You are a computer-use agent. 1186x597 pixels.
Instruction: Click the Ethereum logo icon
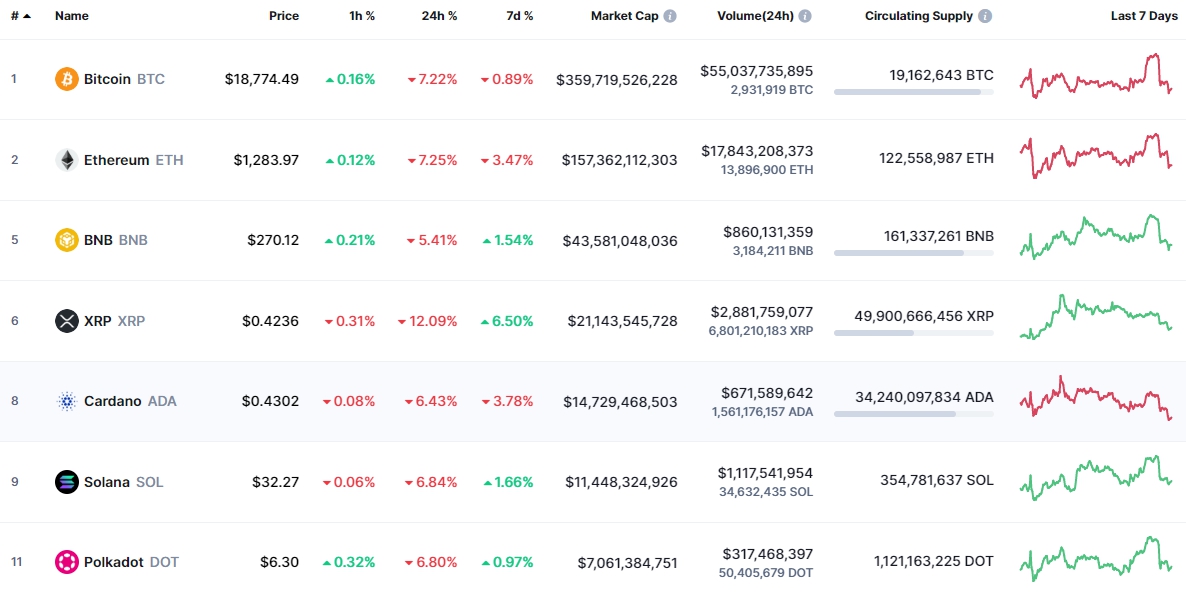pos(67,160)
